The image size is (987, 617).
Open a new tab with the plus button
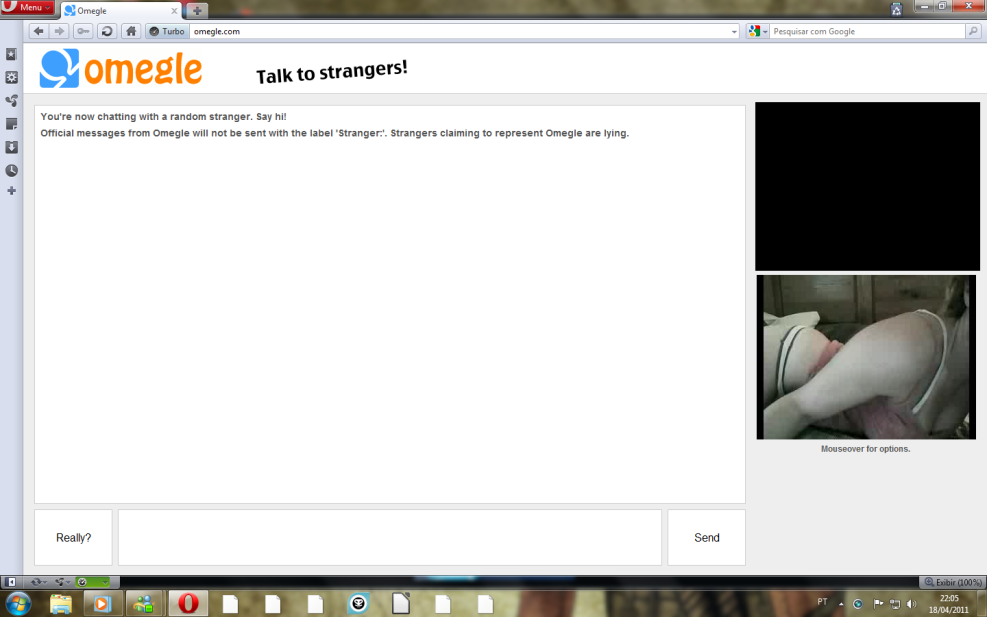tap(198, 11)
